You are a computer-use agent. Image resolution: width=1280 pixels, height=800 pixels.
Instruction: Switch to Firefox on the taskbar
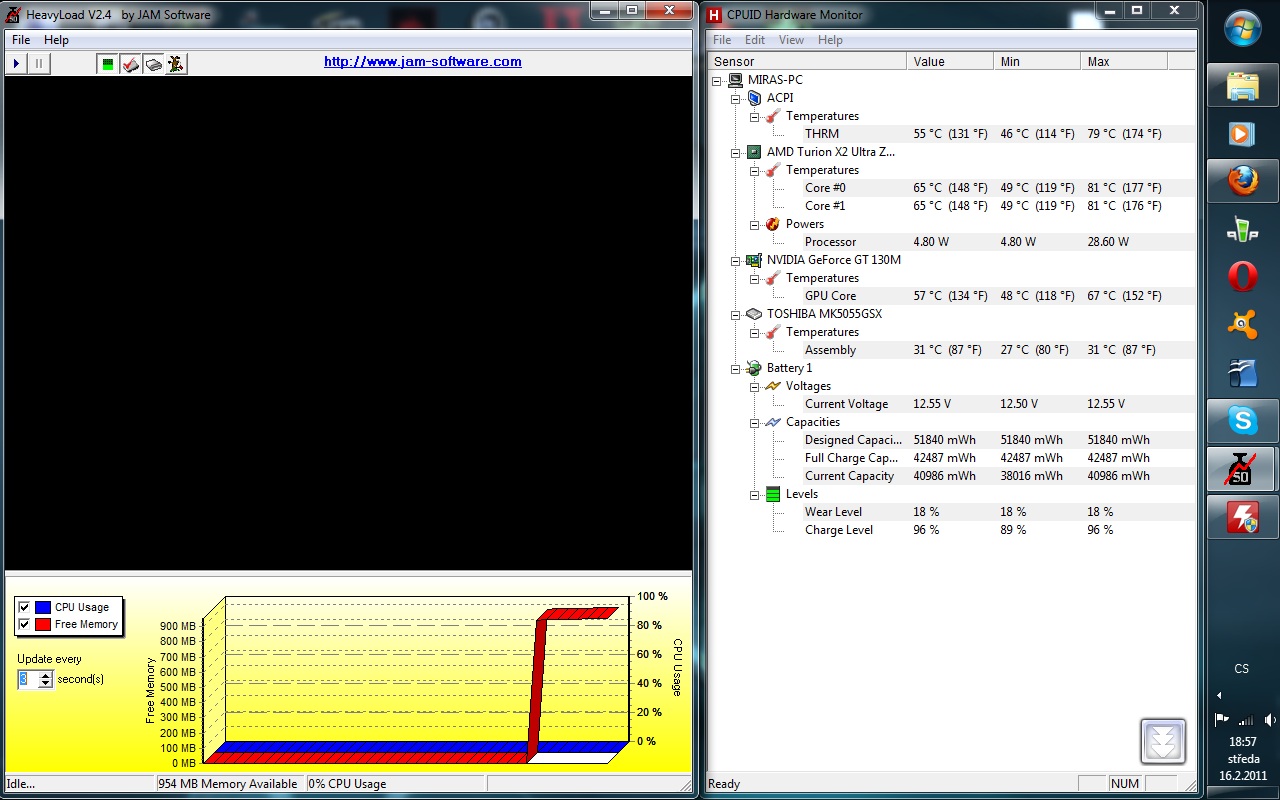coord(1242,182)
